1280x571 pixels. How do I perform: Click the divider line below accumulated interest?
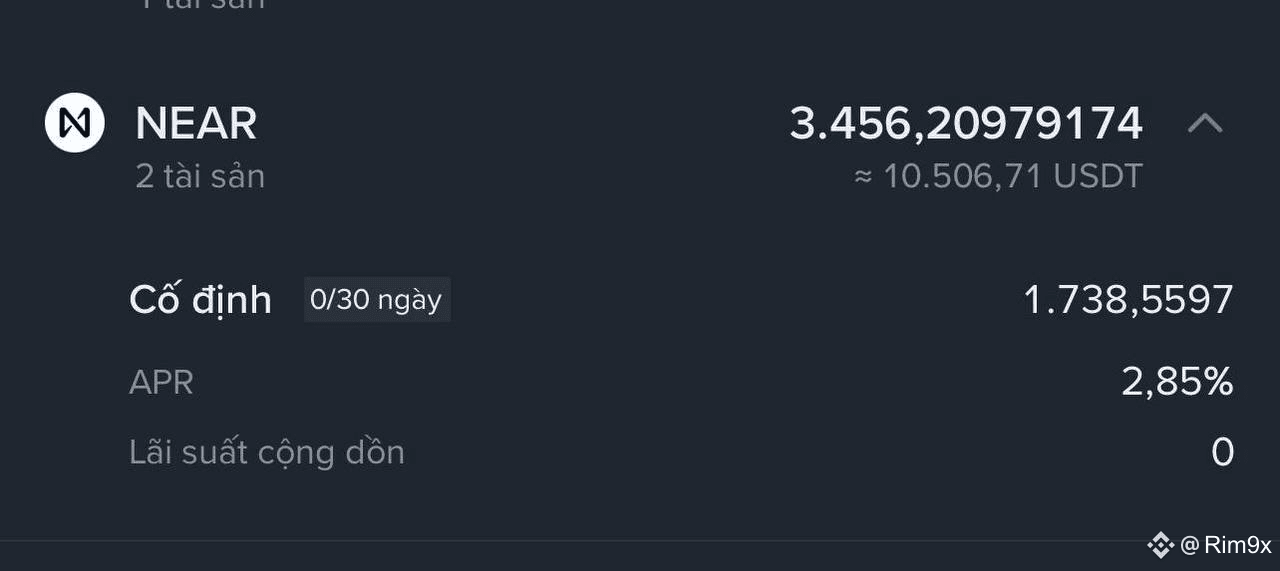tap(640, 541)
